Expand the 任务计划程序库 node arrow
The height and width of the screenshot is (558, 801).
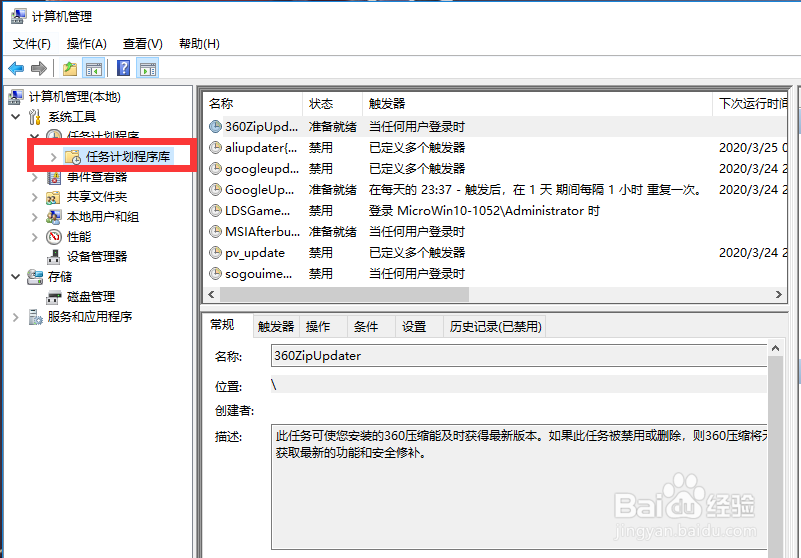click(x=53, y=157)
